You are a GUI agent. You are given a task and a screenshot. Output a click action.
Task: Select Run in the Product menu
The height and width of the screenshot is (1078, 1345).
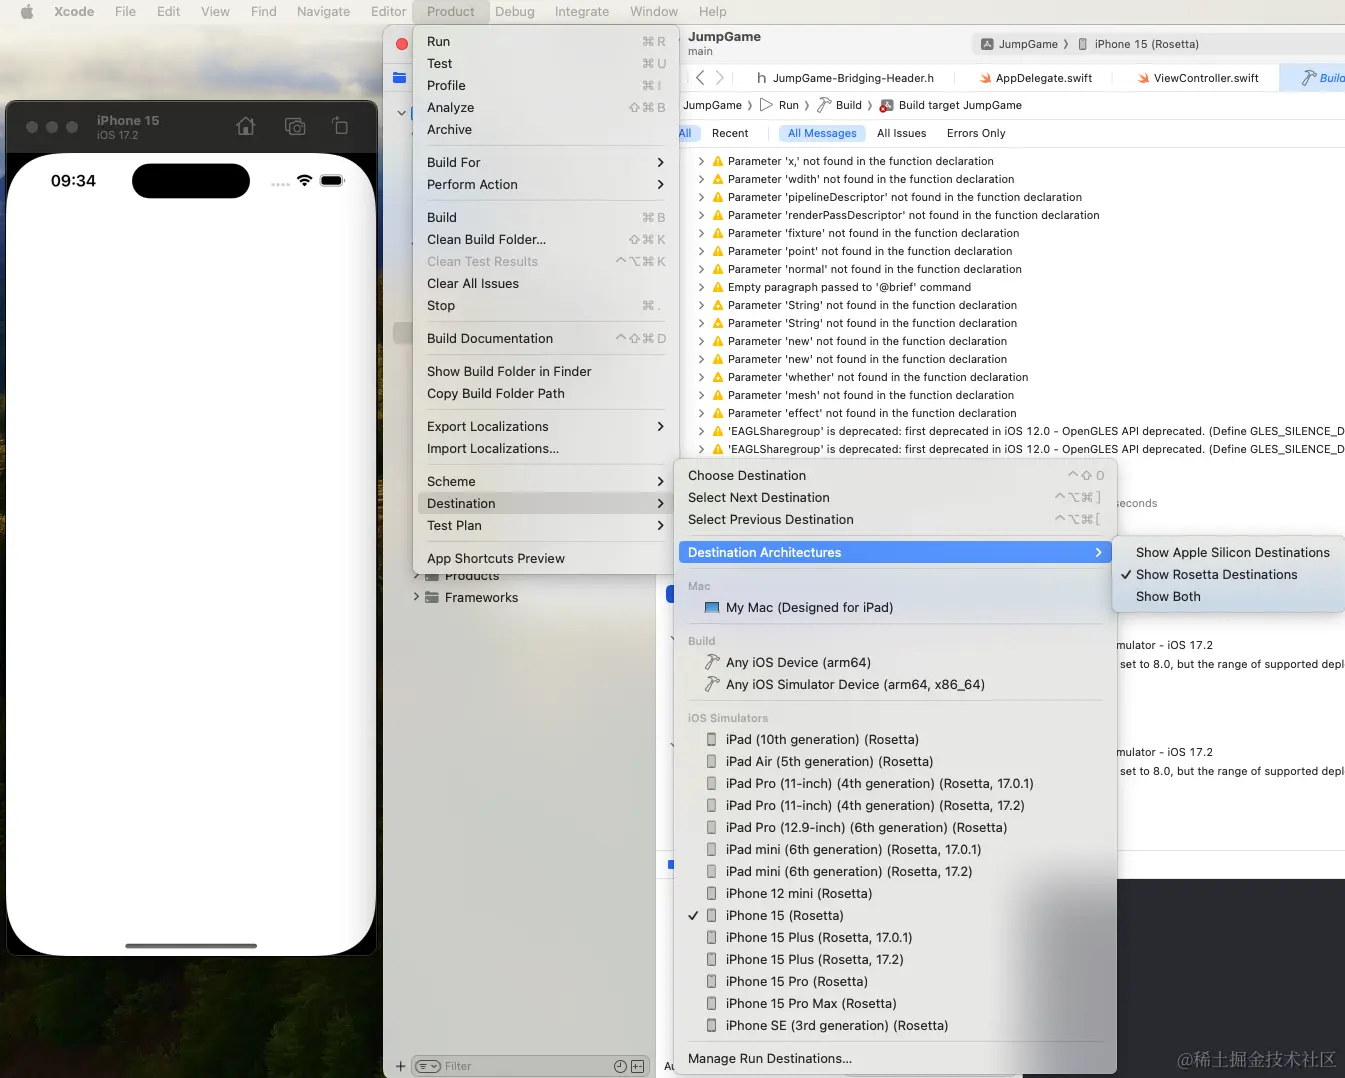click(x=546, y=42)
